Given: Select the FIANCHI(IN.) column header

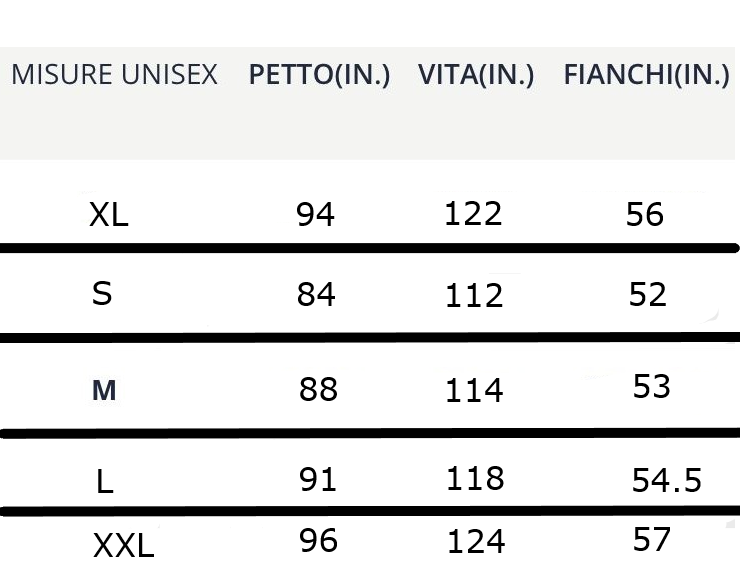Looking at the screenshot, I should [x=646, y=76].
